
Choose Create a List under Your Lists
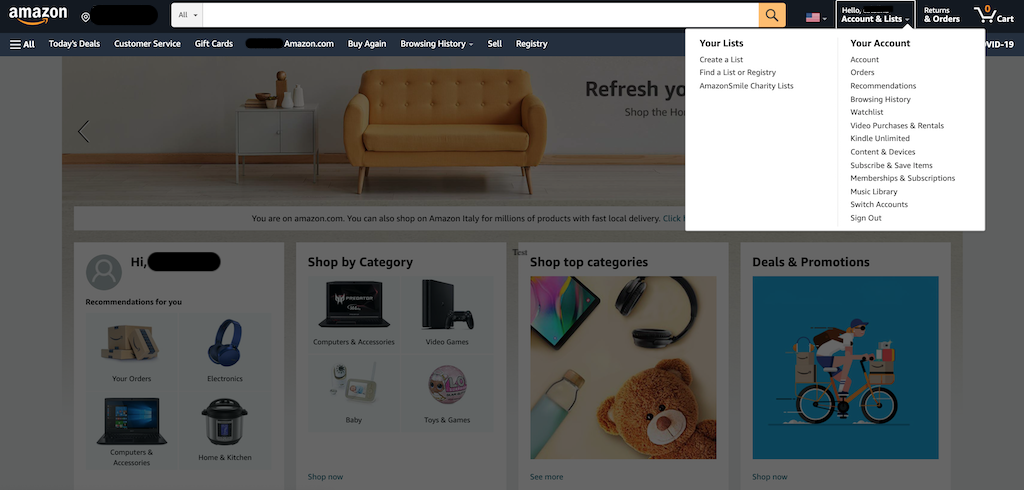coord(721,59)
